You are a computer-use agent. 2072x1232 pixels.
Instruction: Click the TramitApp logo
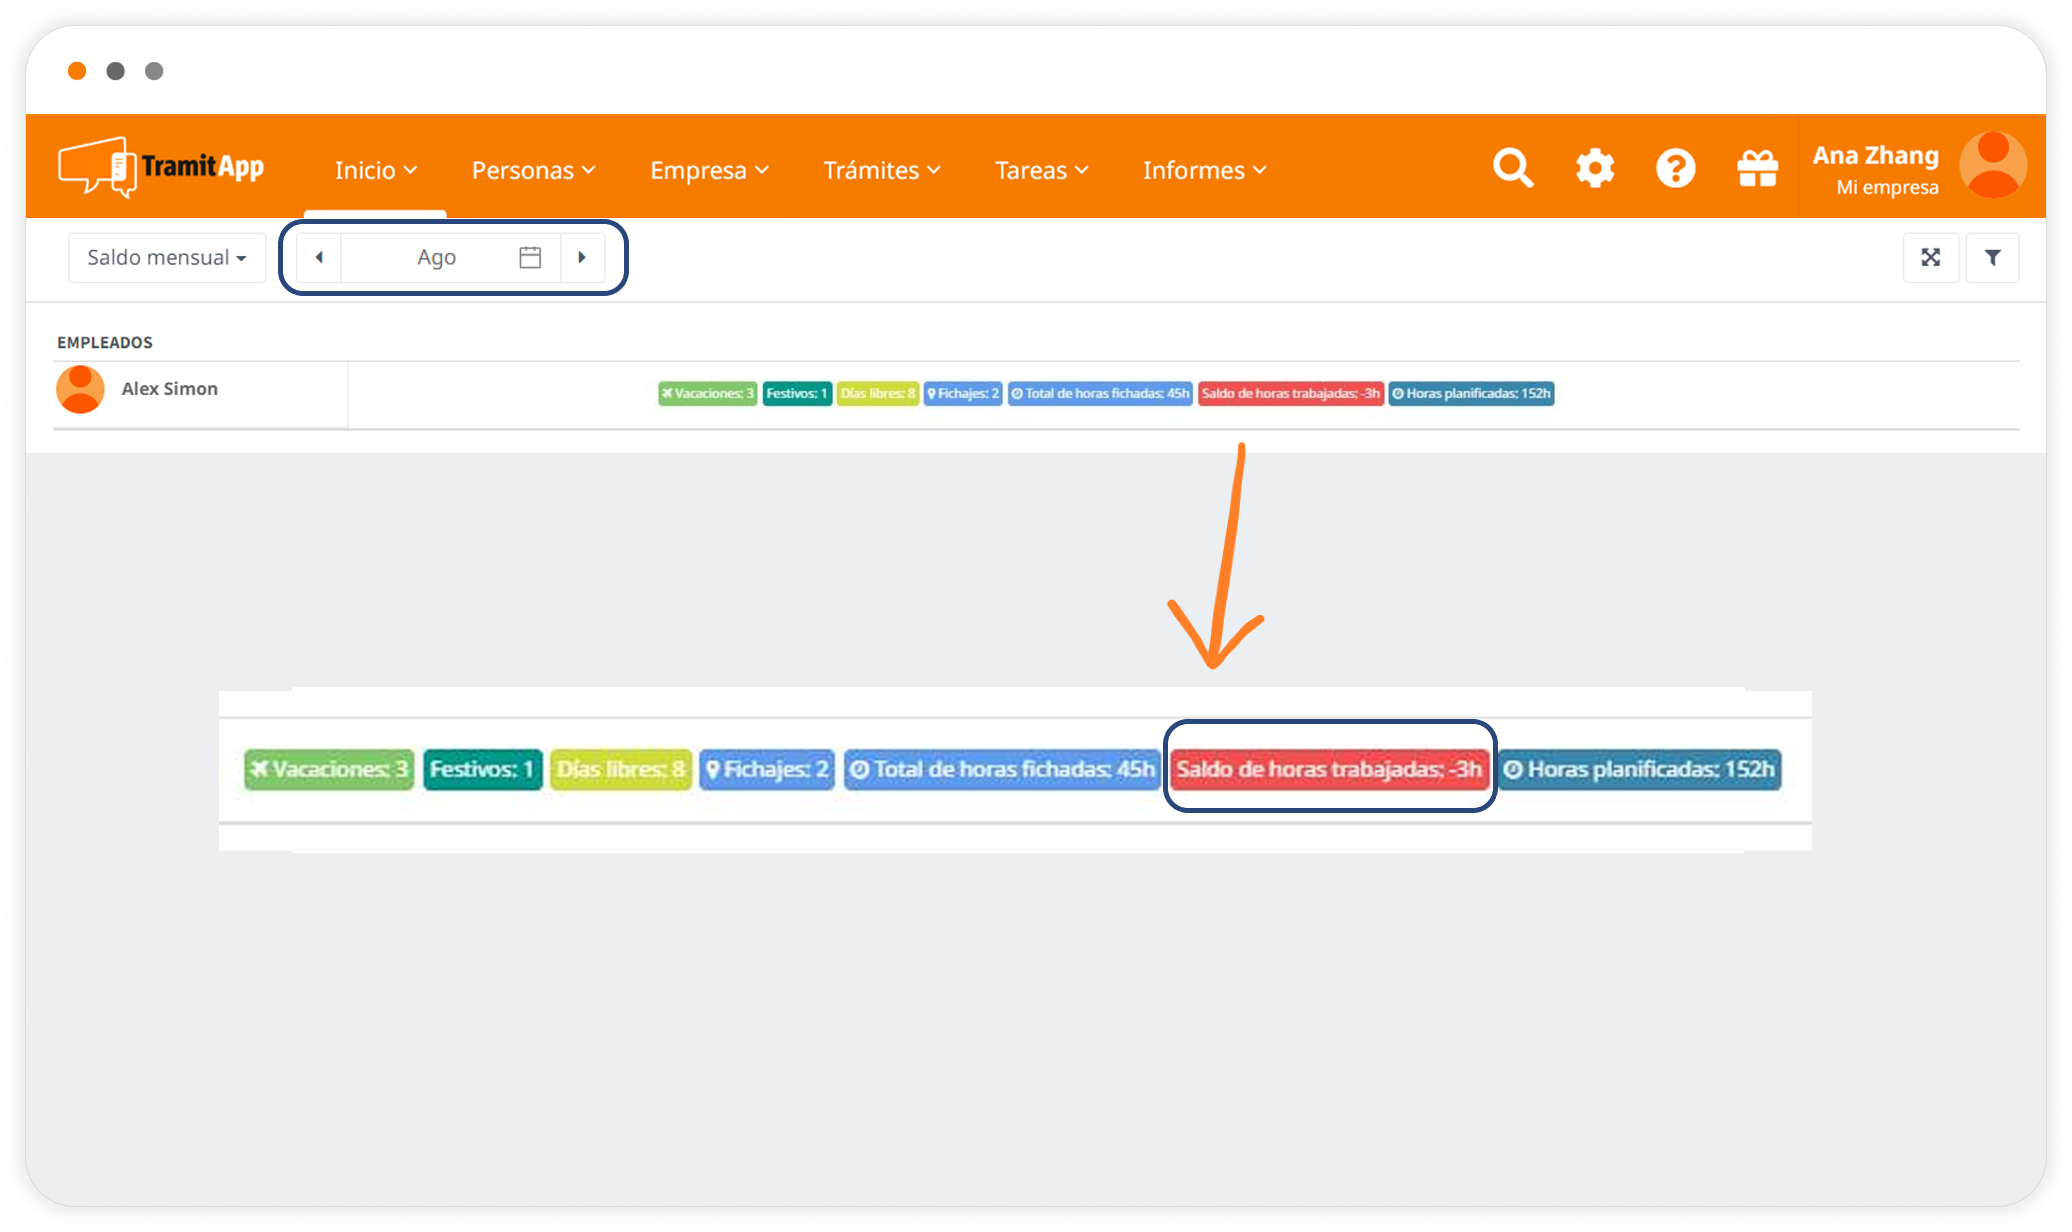(x=162, y=167)
